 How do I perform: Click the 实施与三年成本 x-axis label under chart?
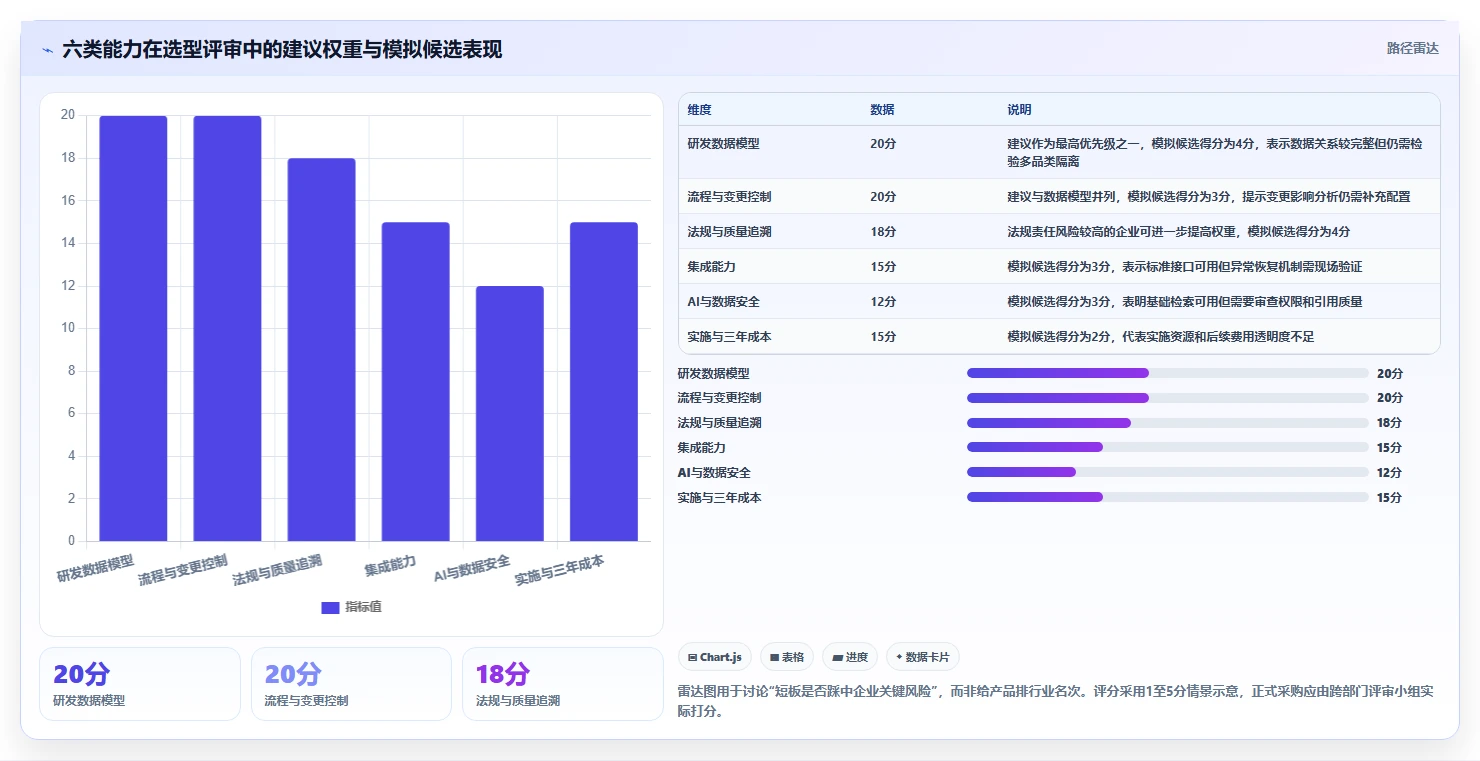(560, 571)
